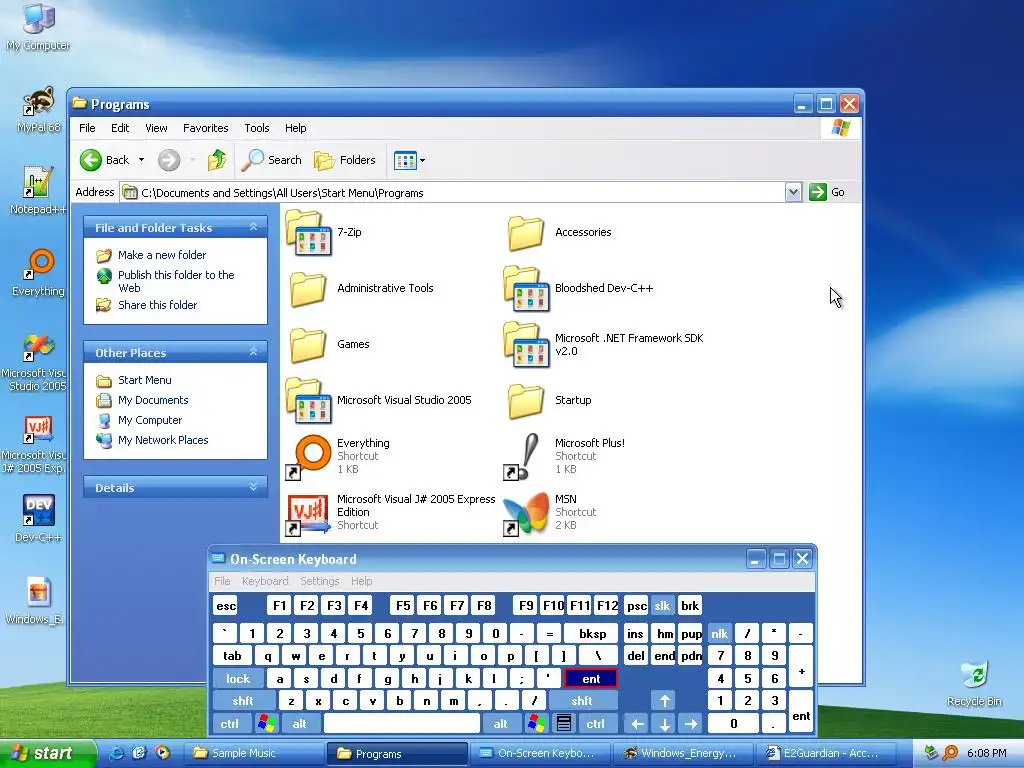1024x768 pixels.
Task: Toggle the Folders pane button
Action: 345,160
